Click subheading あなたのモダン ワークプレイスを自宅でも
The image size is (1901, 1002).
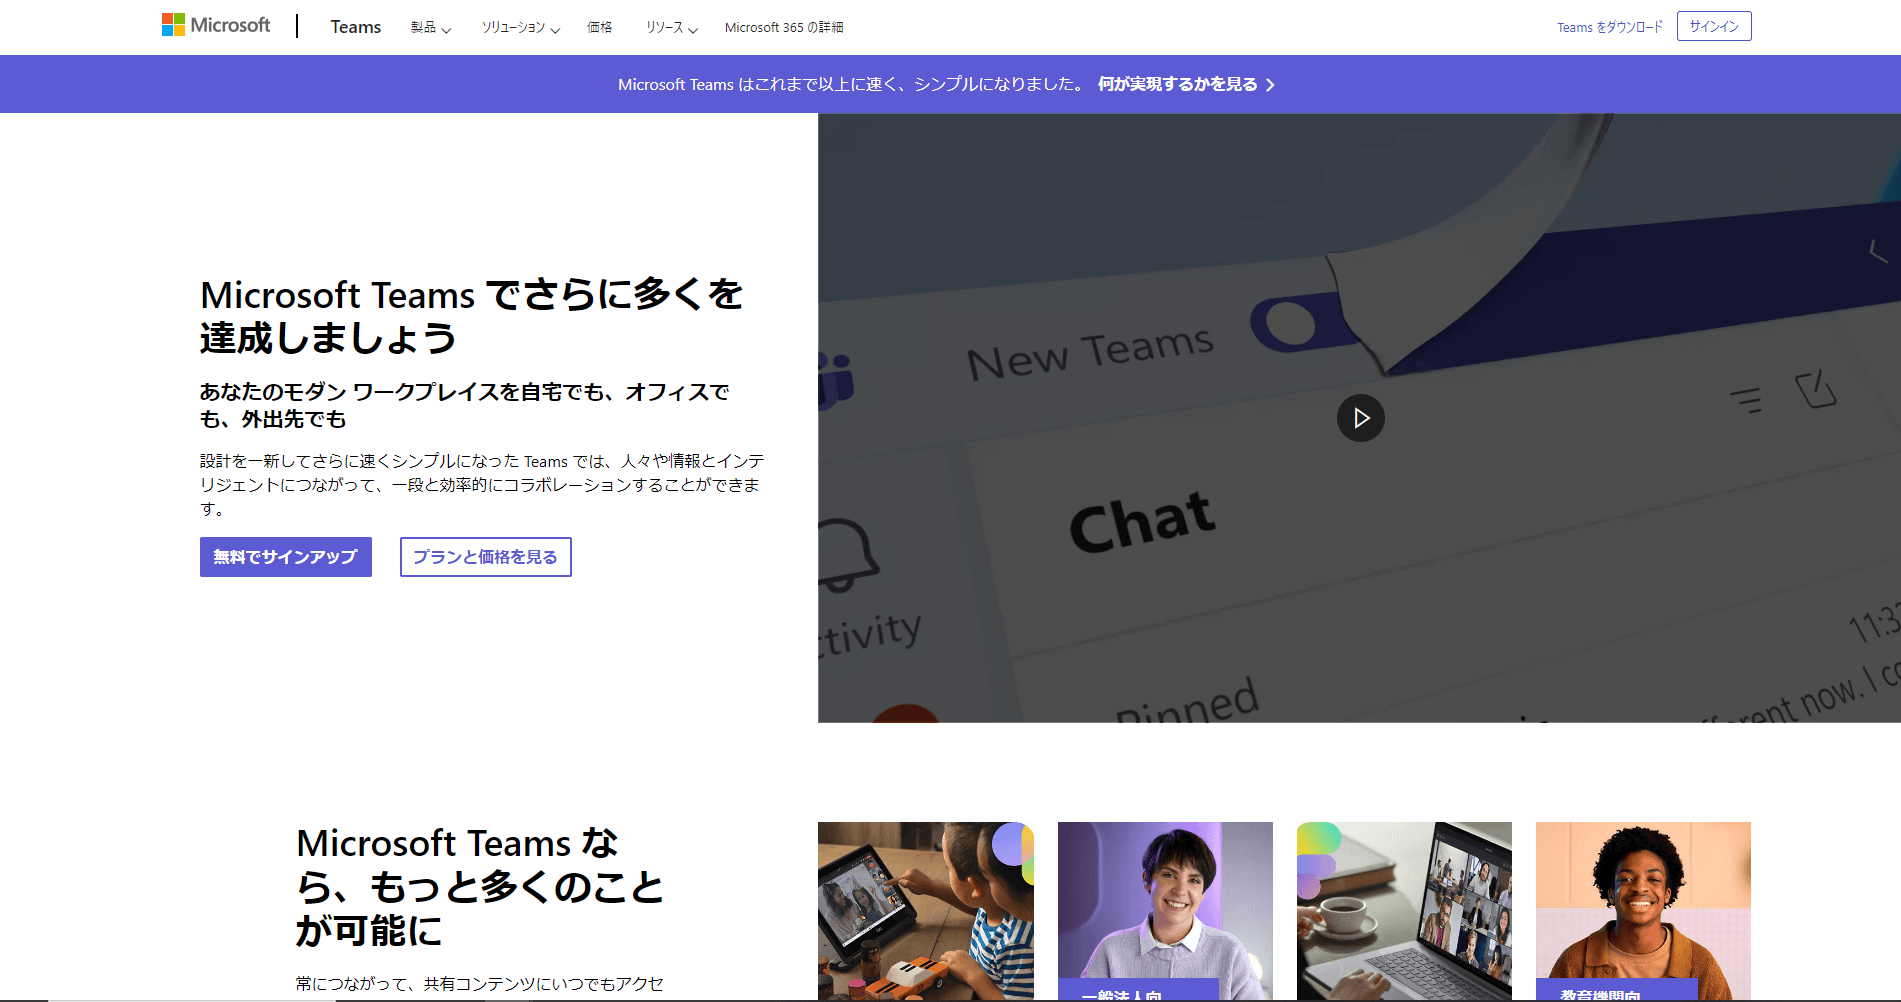(x=464, y=405)
